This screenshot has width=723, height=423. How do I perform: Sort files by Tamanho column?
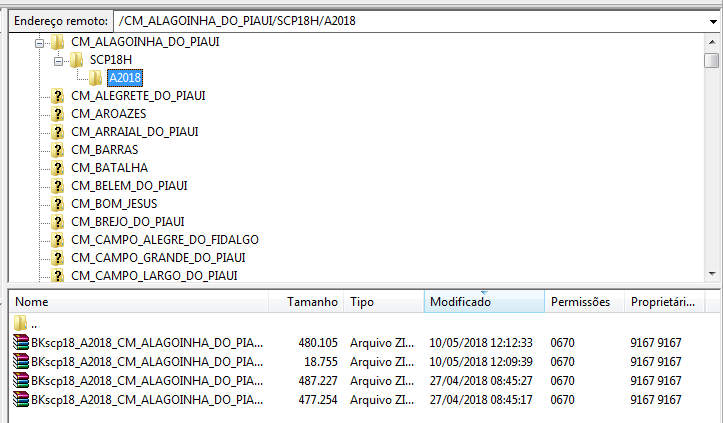click(306, 302)
